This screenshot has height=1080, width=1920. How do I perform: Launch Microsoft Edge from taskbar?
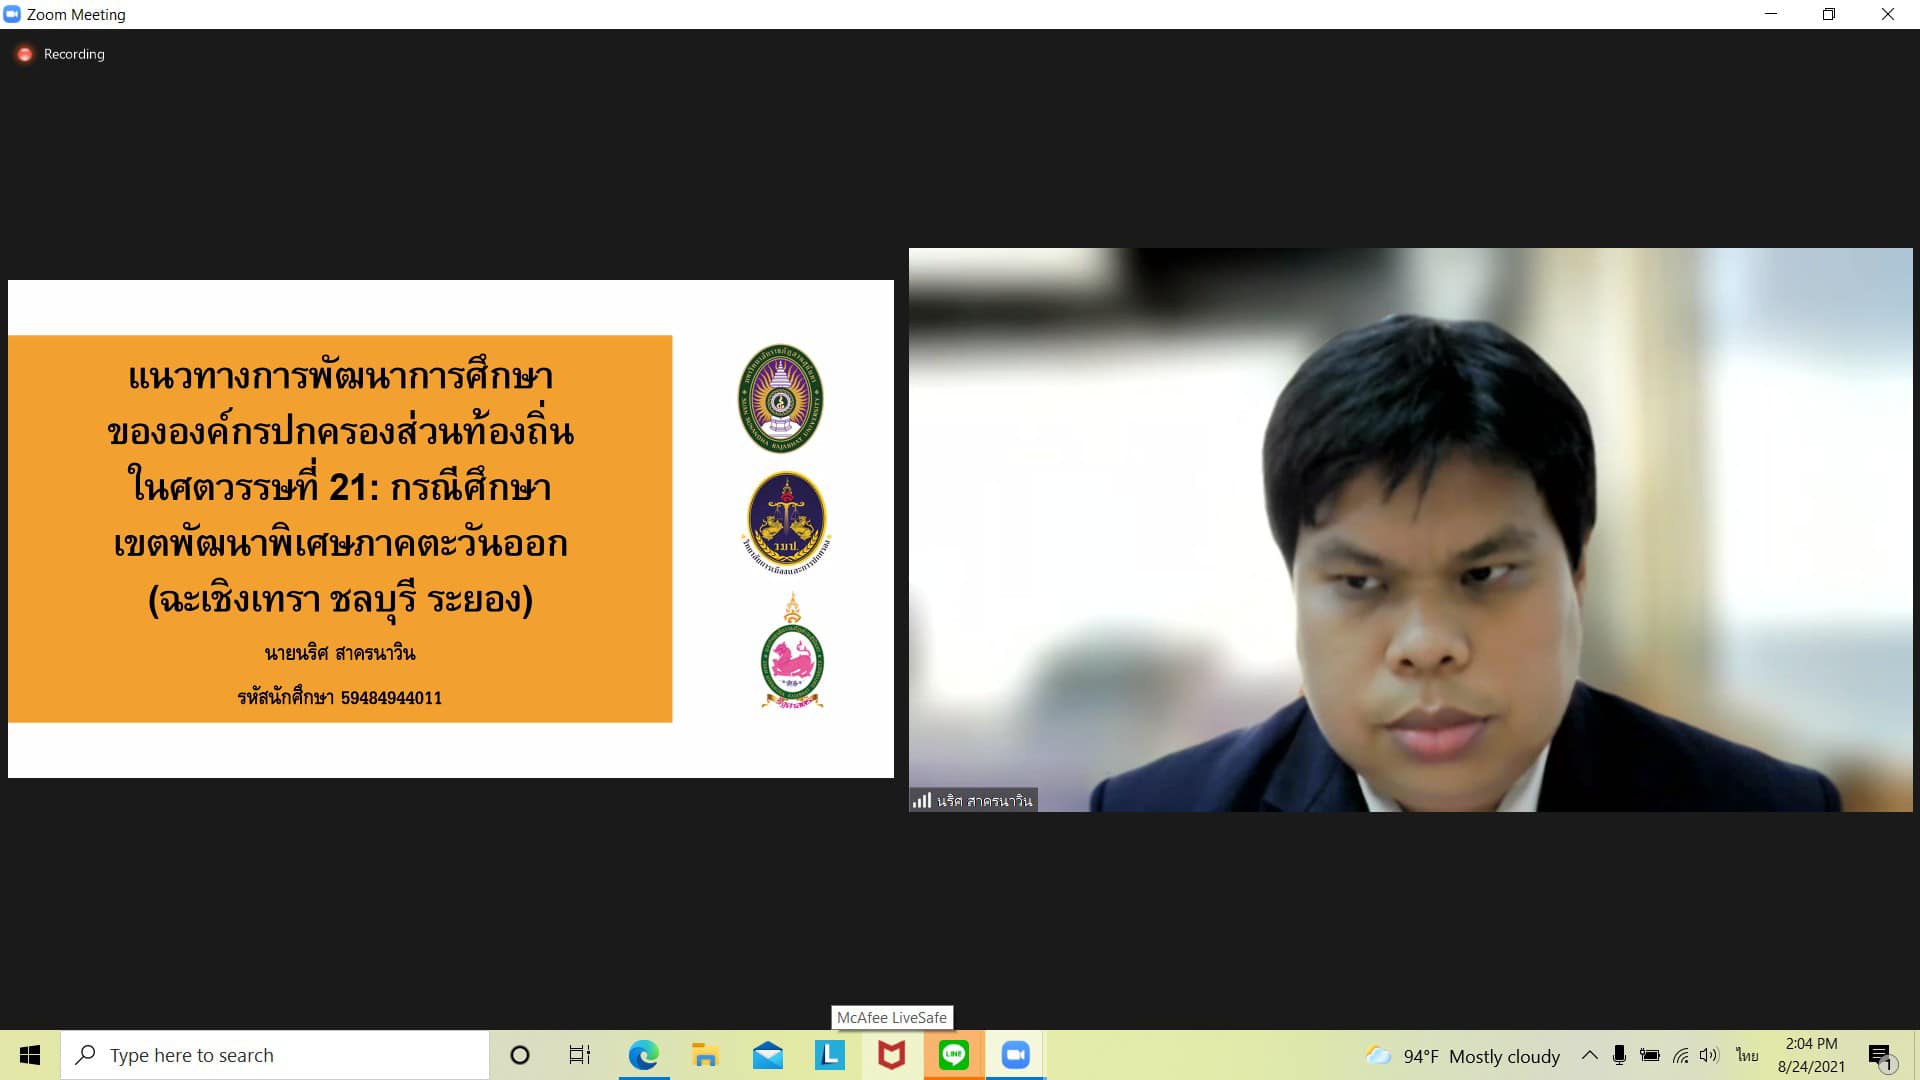(x=643, y=1055)
